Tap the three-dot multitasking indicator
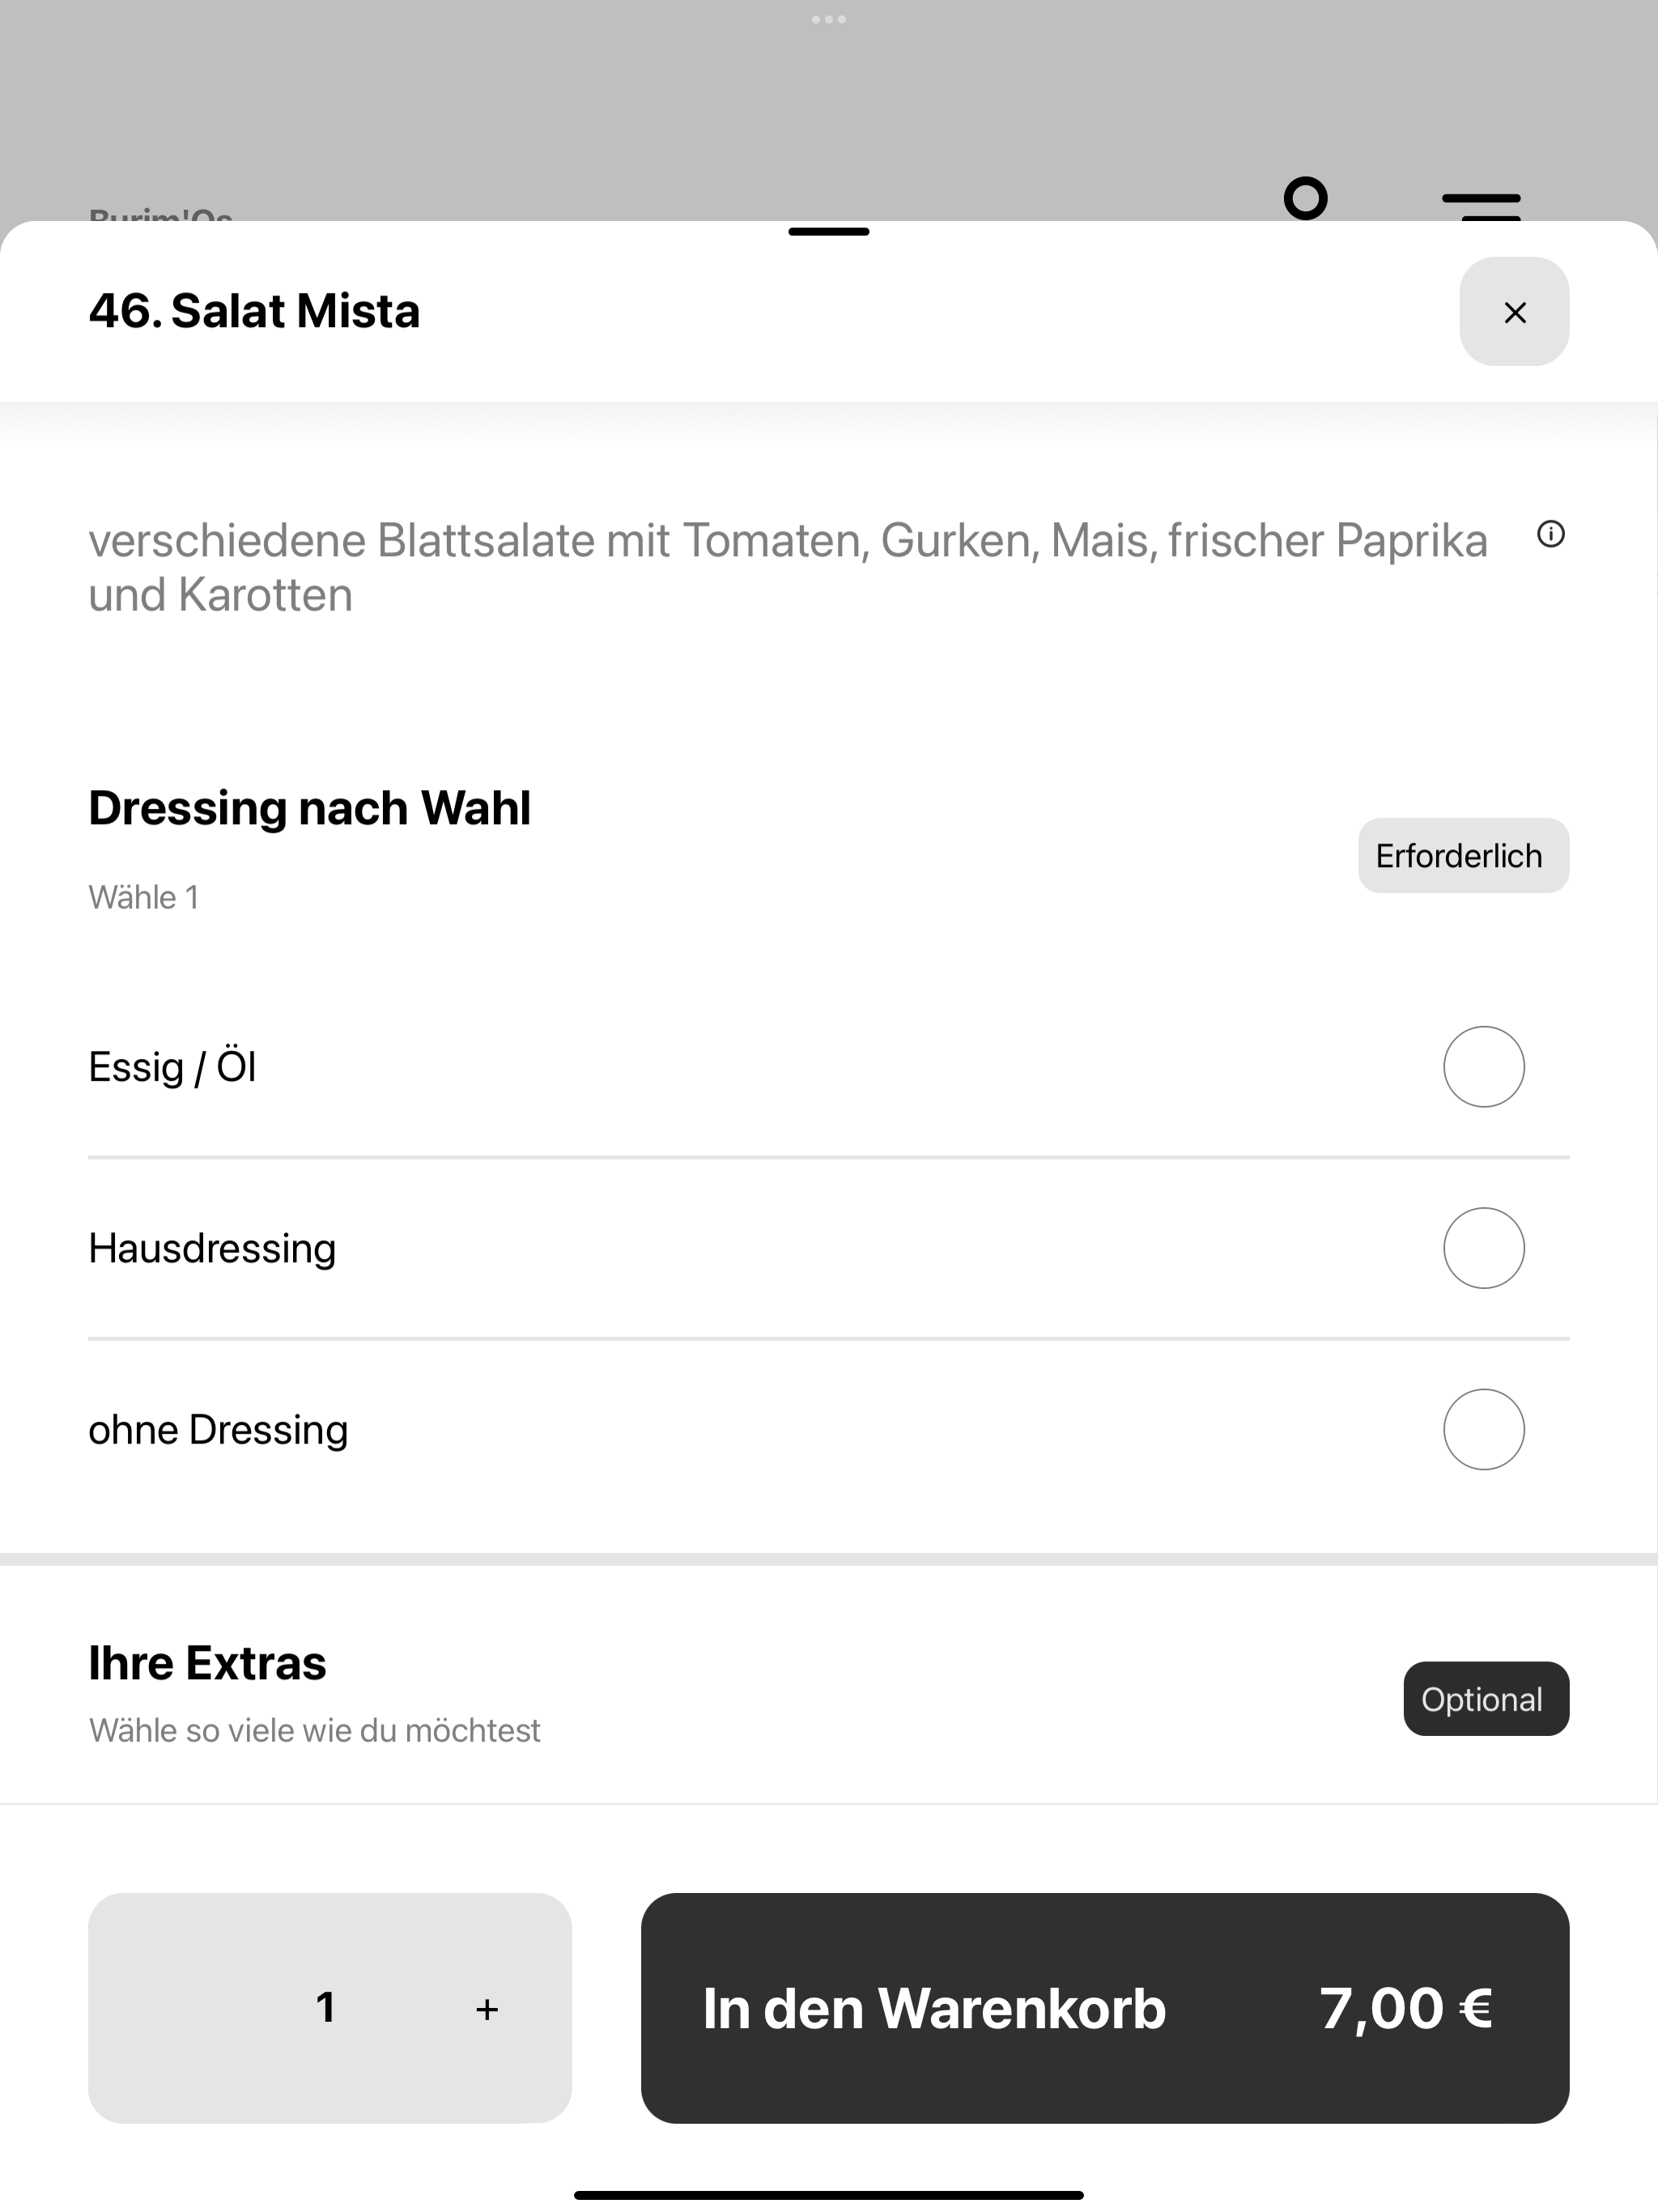This screenshot has width=1658, height=2212. tap(829, 19)
